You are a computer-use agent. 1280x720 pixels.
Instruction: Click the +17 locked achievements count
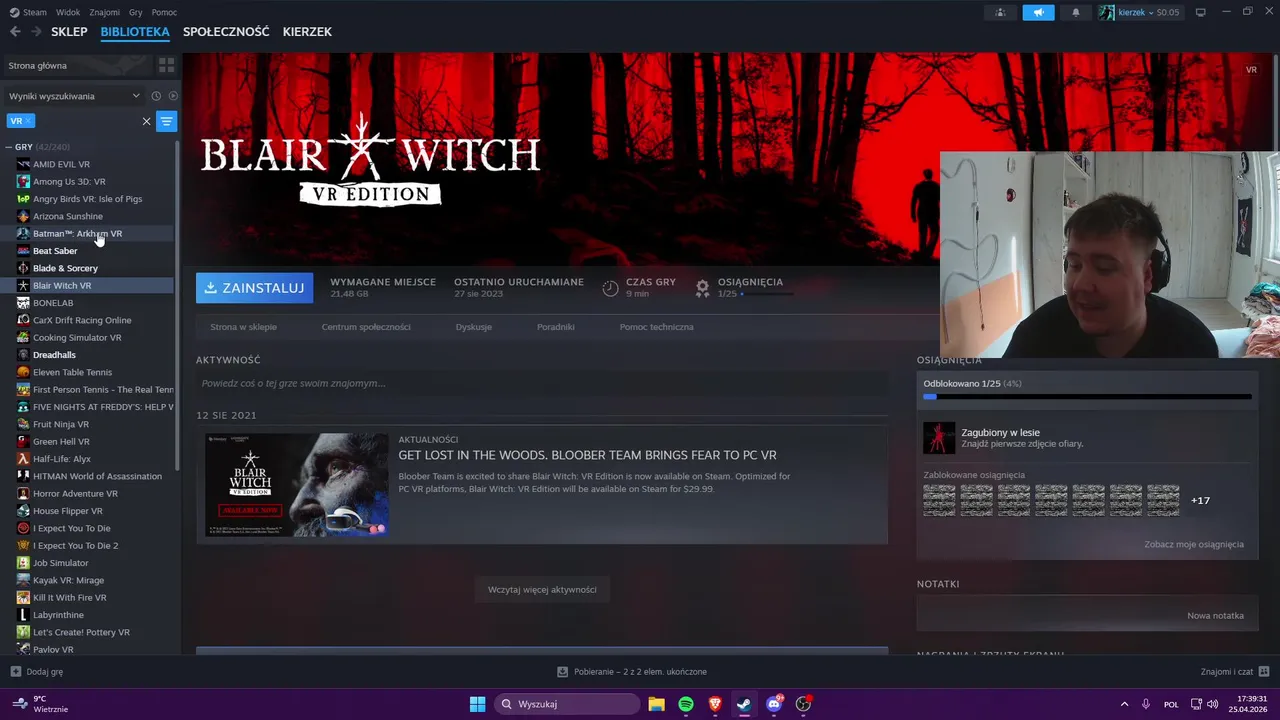click(1200, 500)
